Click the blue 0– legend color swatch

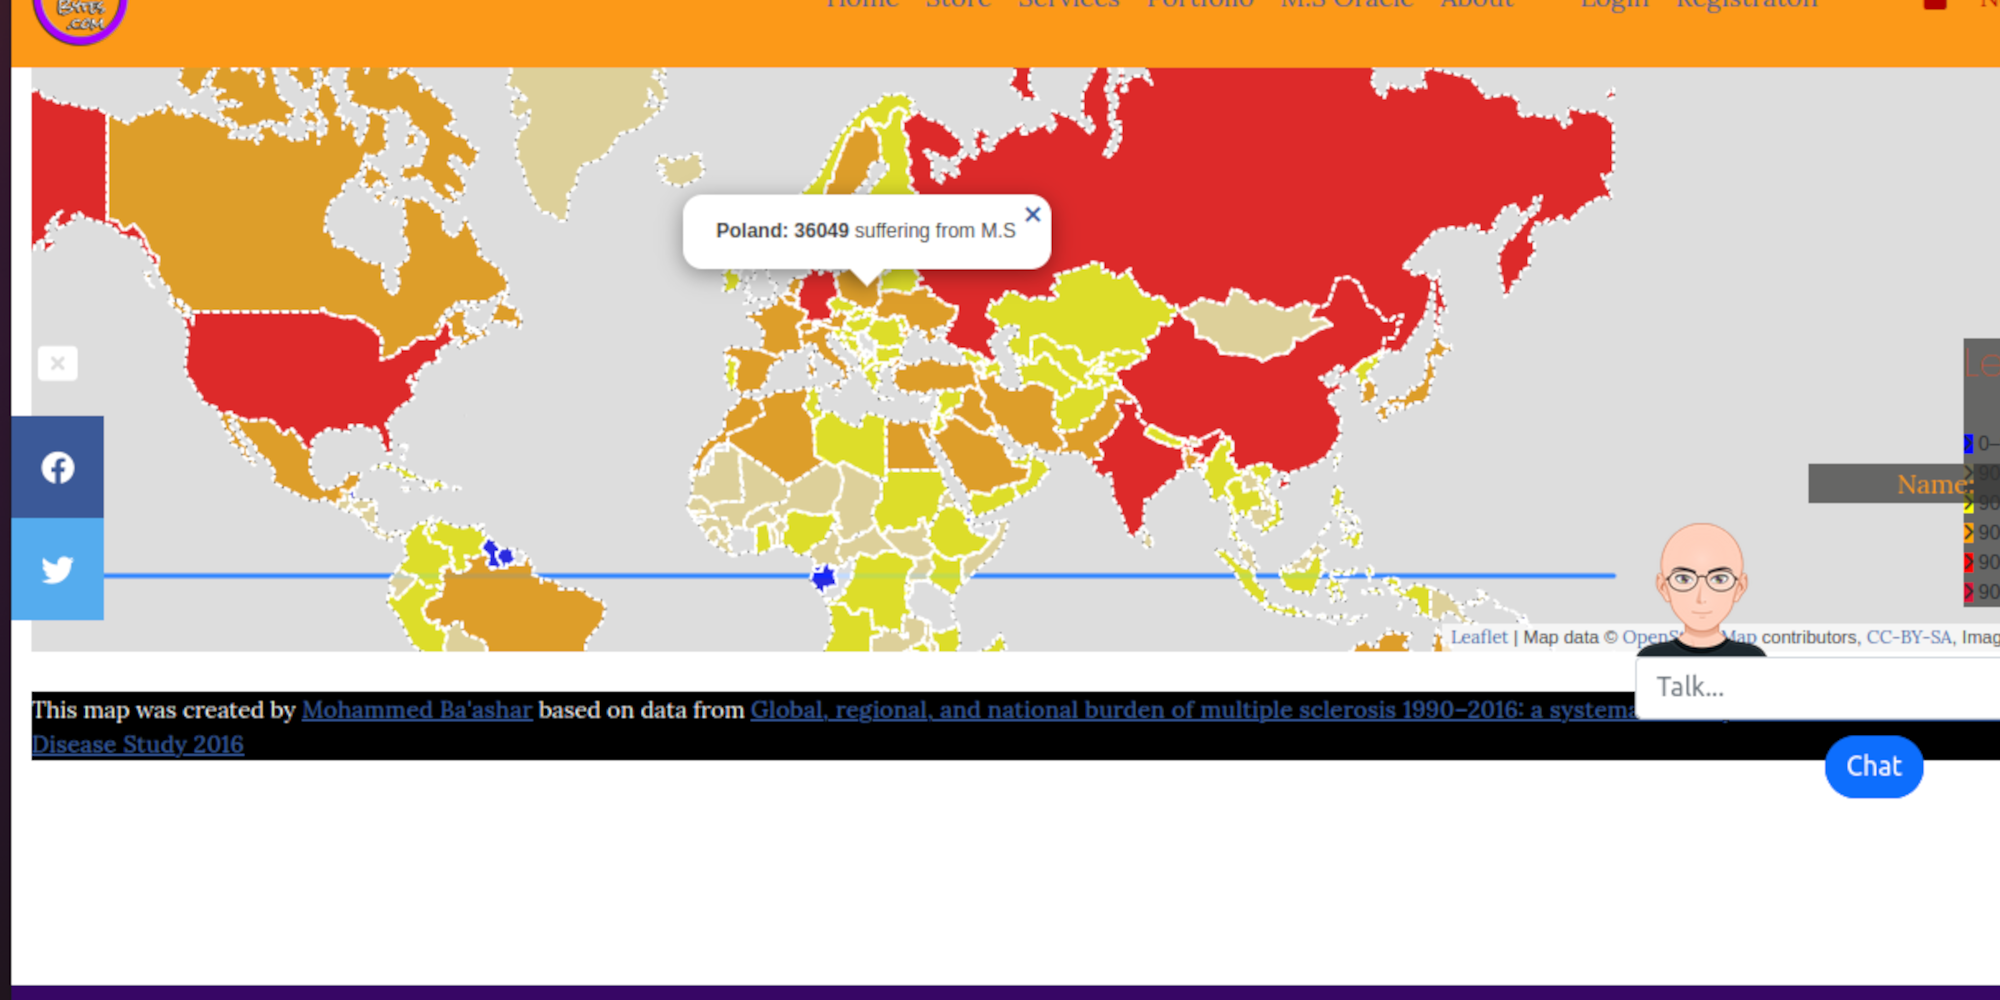point(1968,443)
